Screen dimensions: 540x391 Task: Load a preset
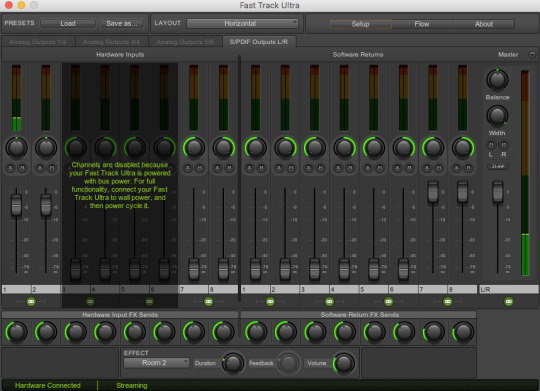pos(68,23)
